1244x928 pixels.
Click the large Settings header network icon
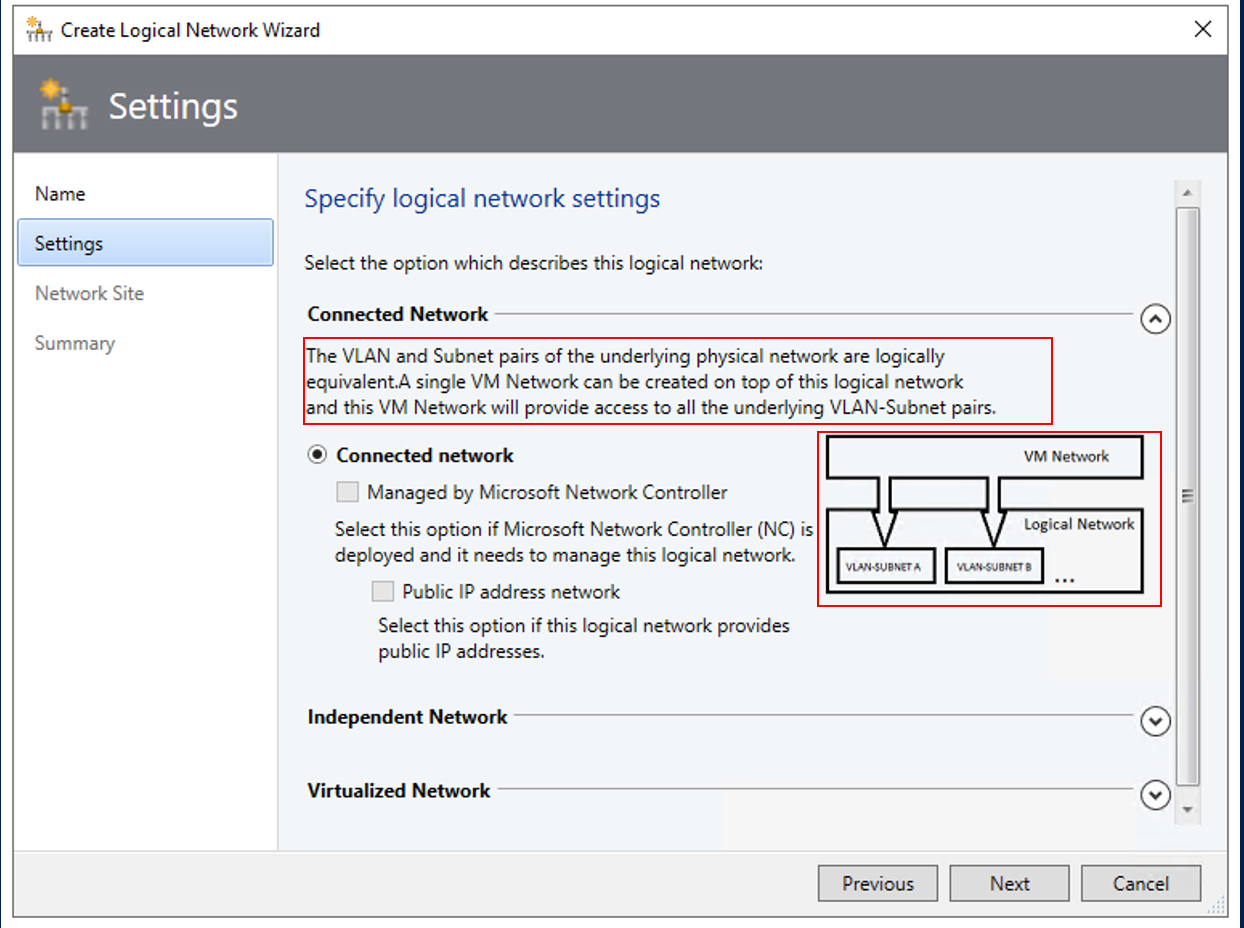64,105
